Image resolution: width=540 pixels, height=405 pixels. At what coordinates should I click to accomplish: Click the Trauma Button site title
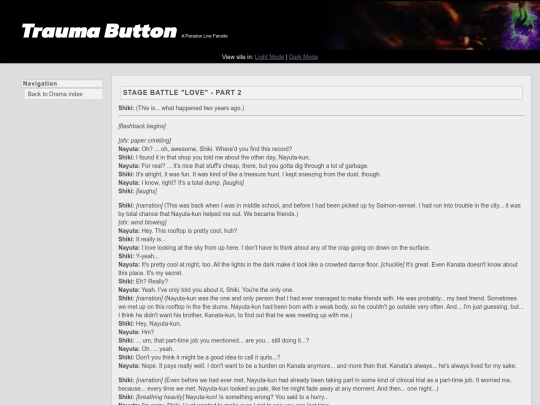coord(99,31)
